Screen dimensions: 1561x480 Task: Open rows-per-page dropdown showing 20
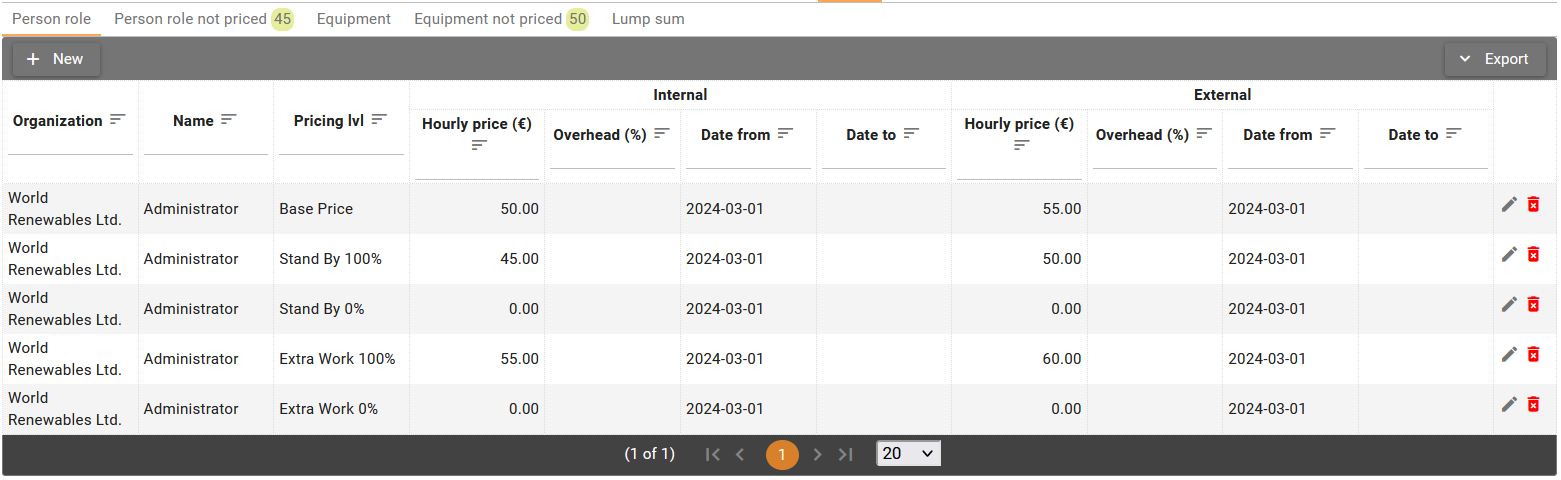click(x=908, y=454)
